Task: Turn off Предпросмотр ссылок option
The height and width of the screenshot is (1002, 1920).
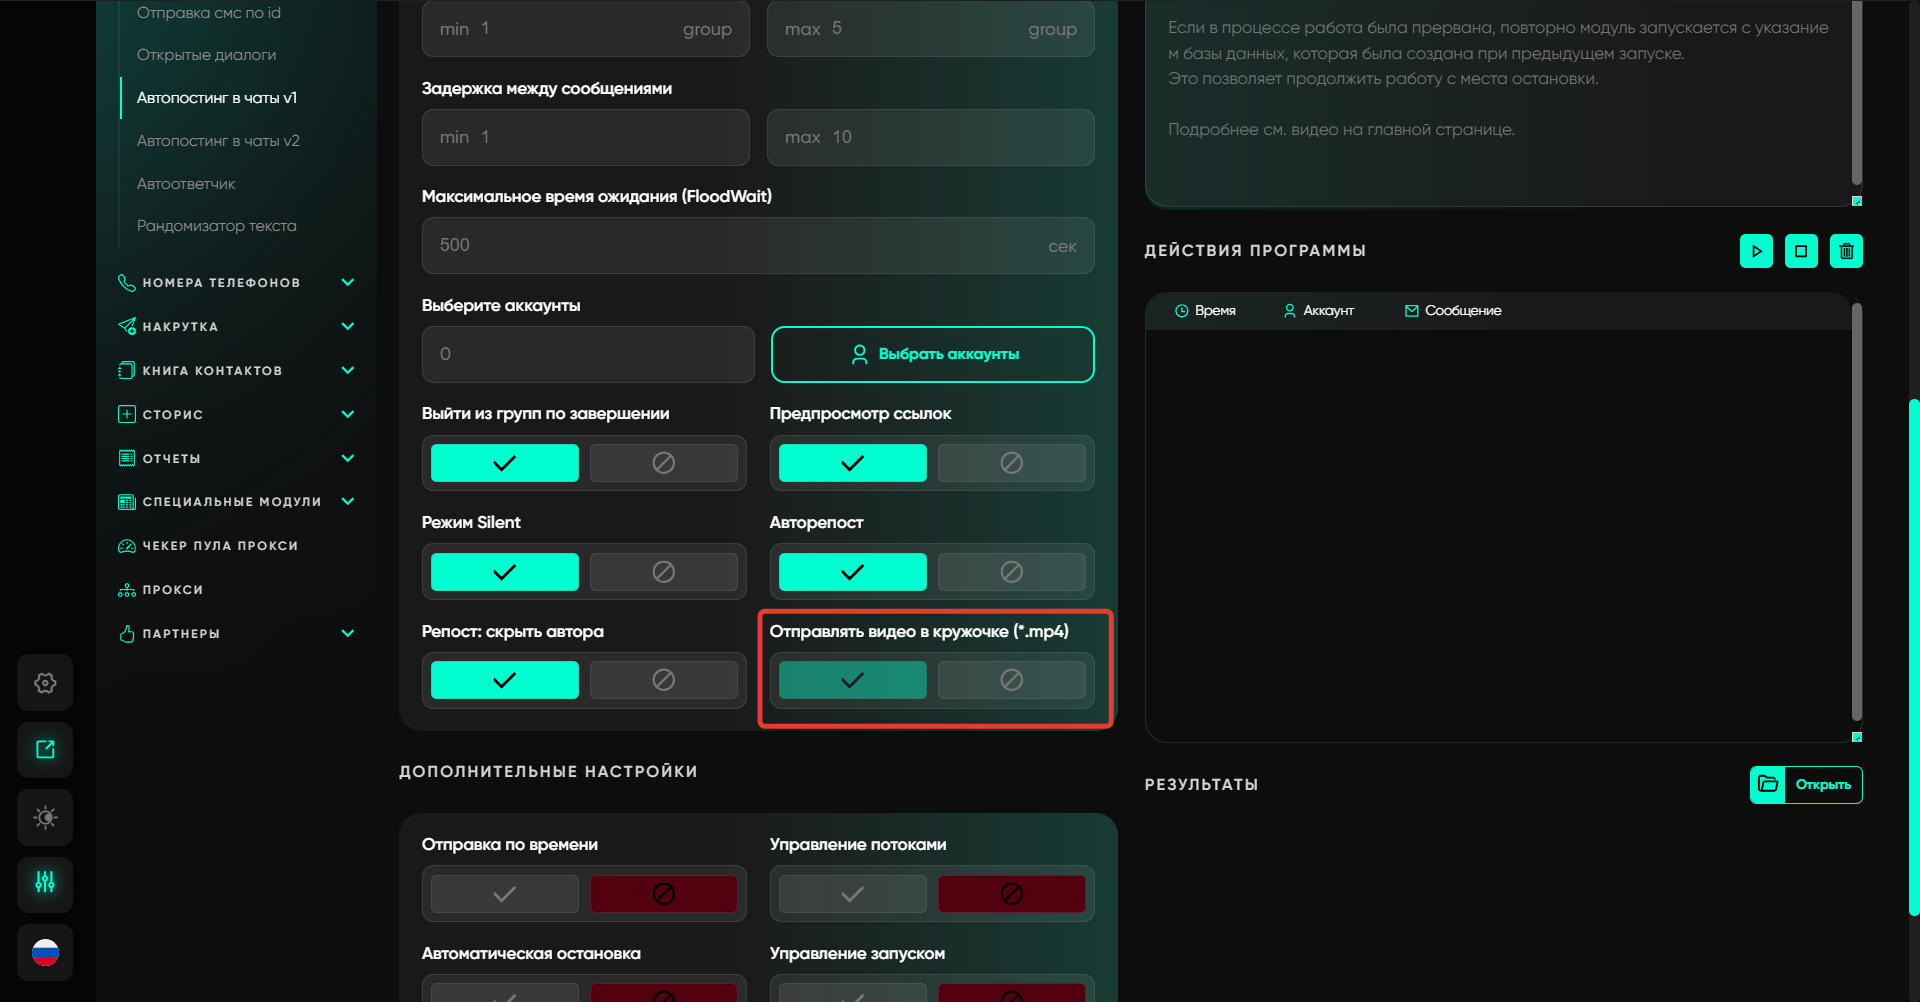Action: click(x=1011, y=463)
